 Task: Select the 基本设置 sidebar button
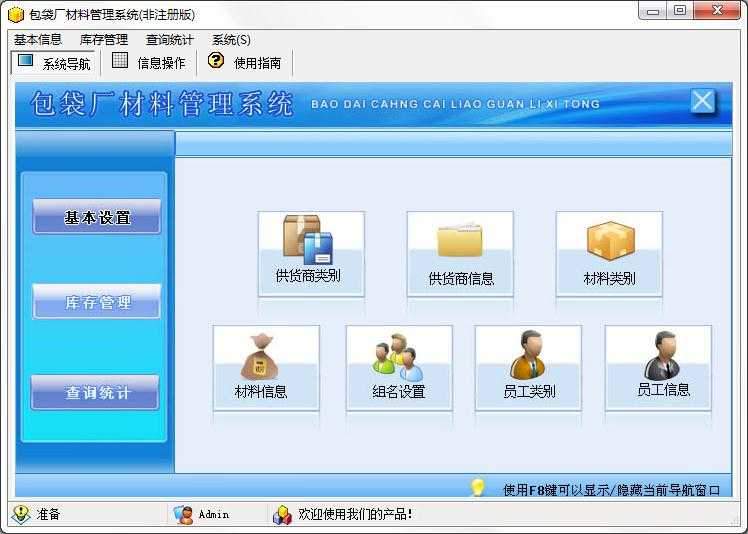click(x=97, y=217)
